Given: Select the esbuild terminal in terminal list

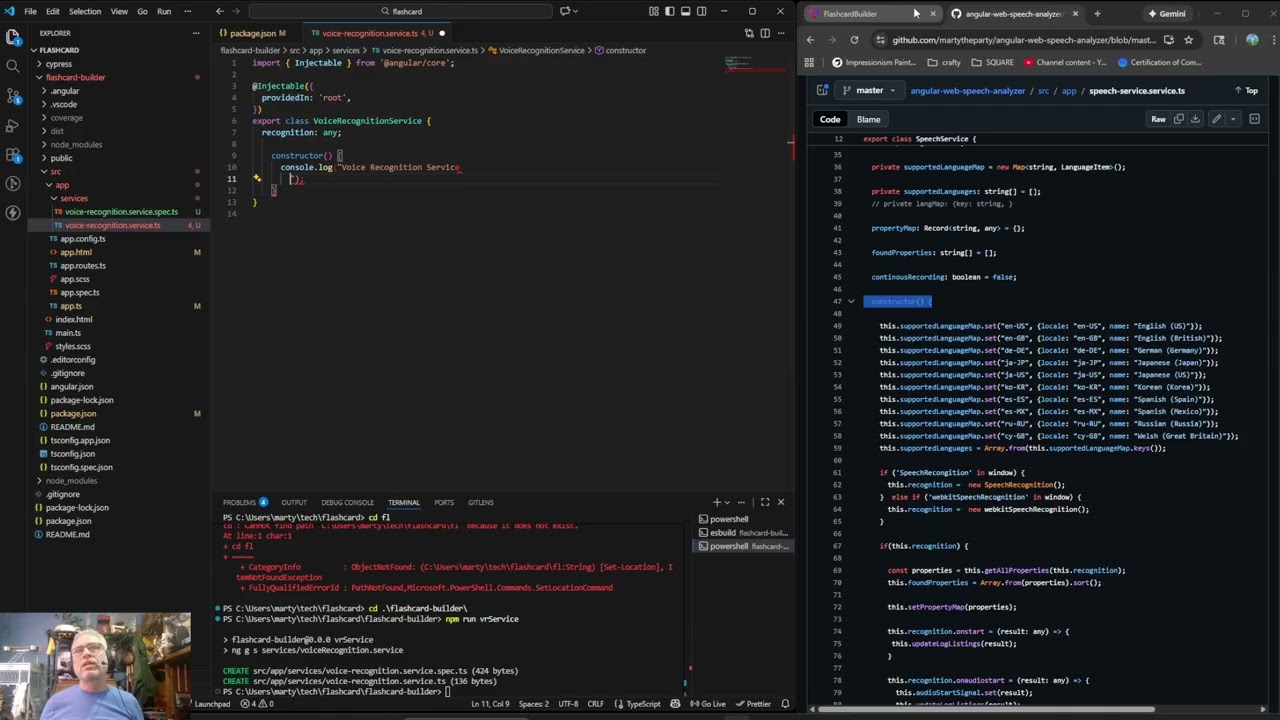Looking at the screenshot, I should [x=743, y=533].
